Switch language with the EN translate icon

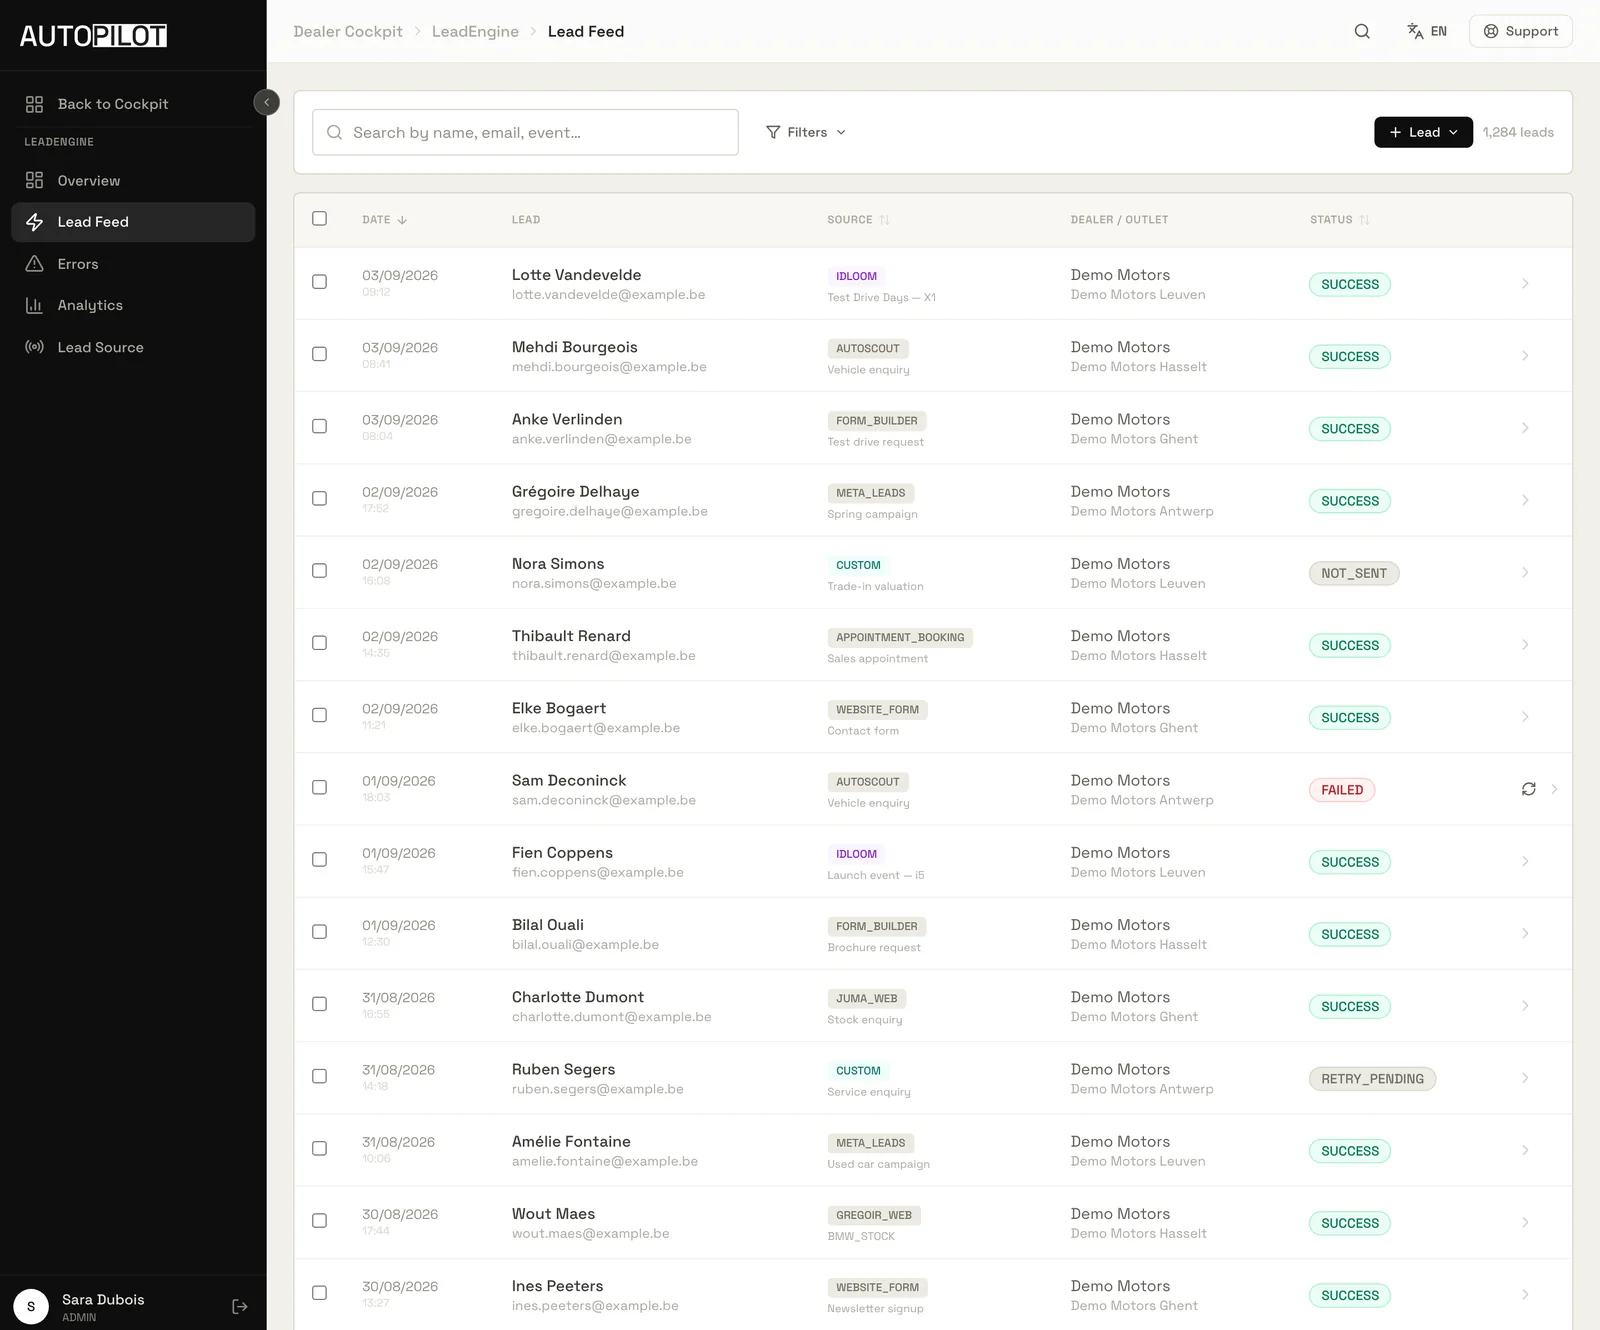pyautogui.click(x=1427, y=31)
